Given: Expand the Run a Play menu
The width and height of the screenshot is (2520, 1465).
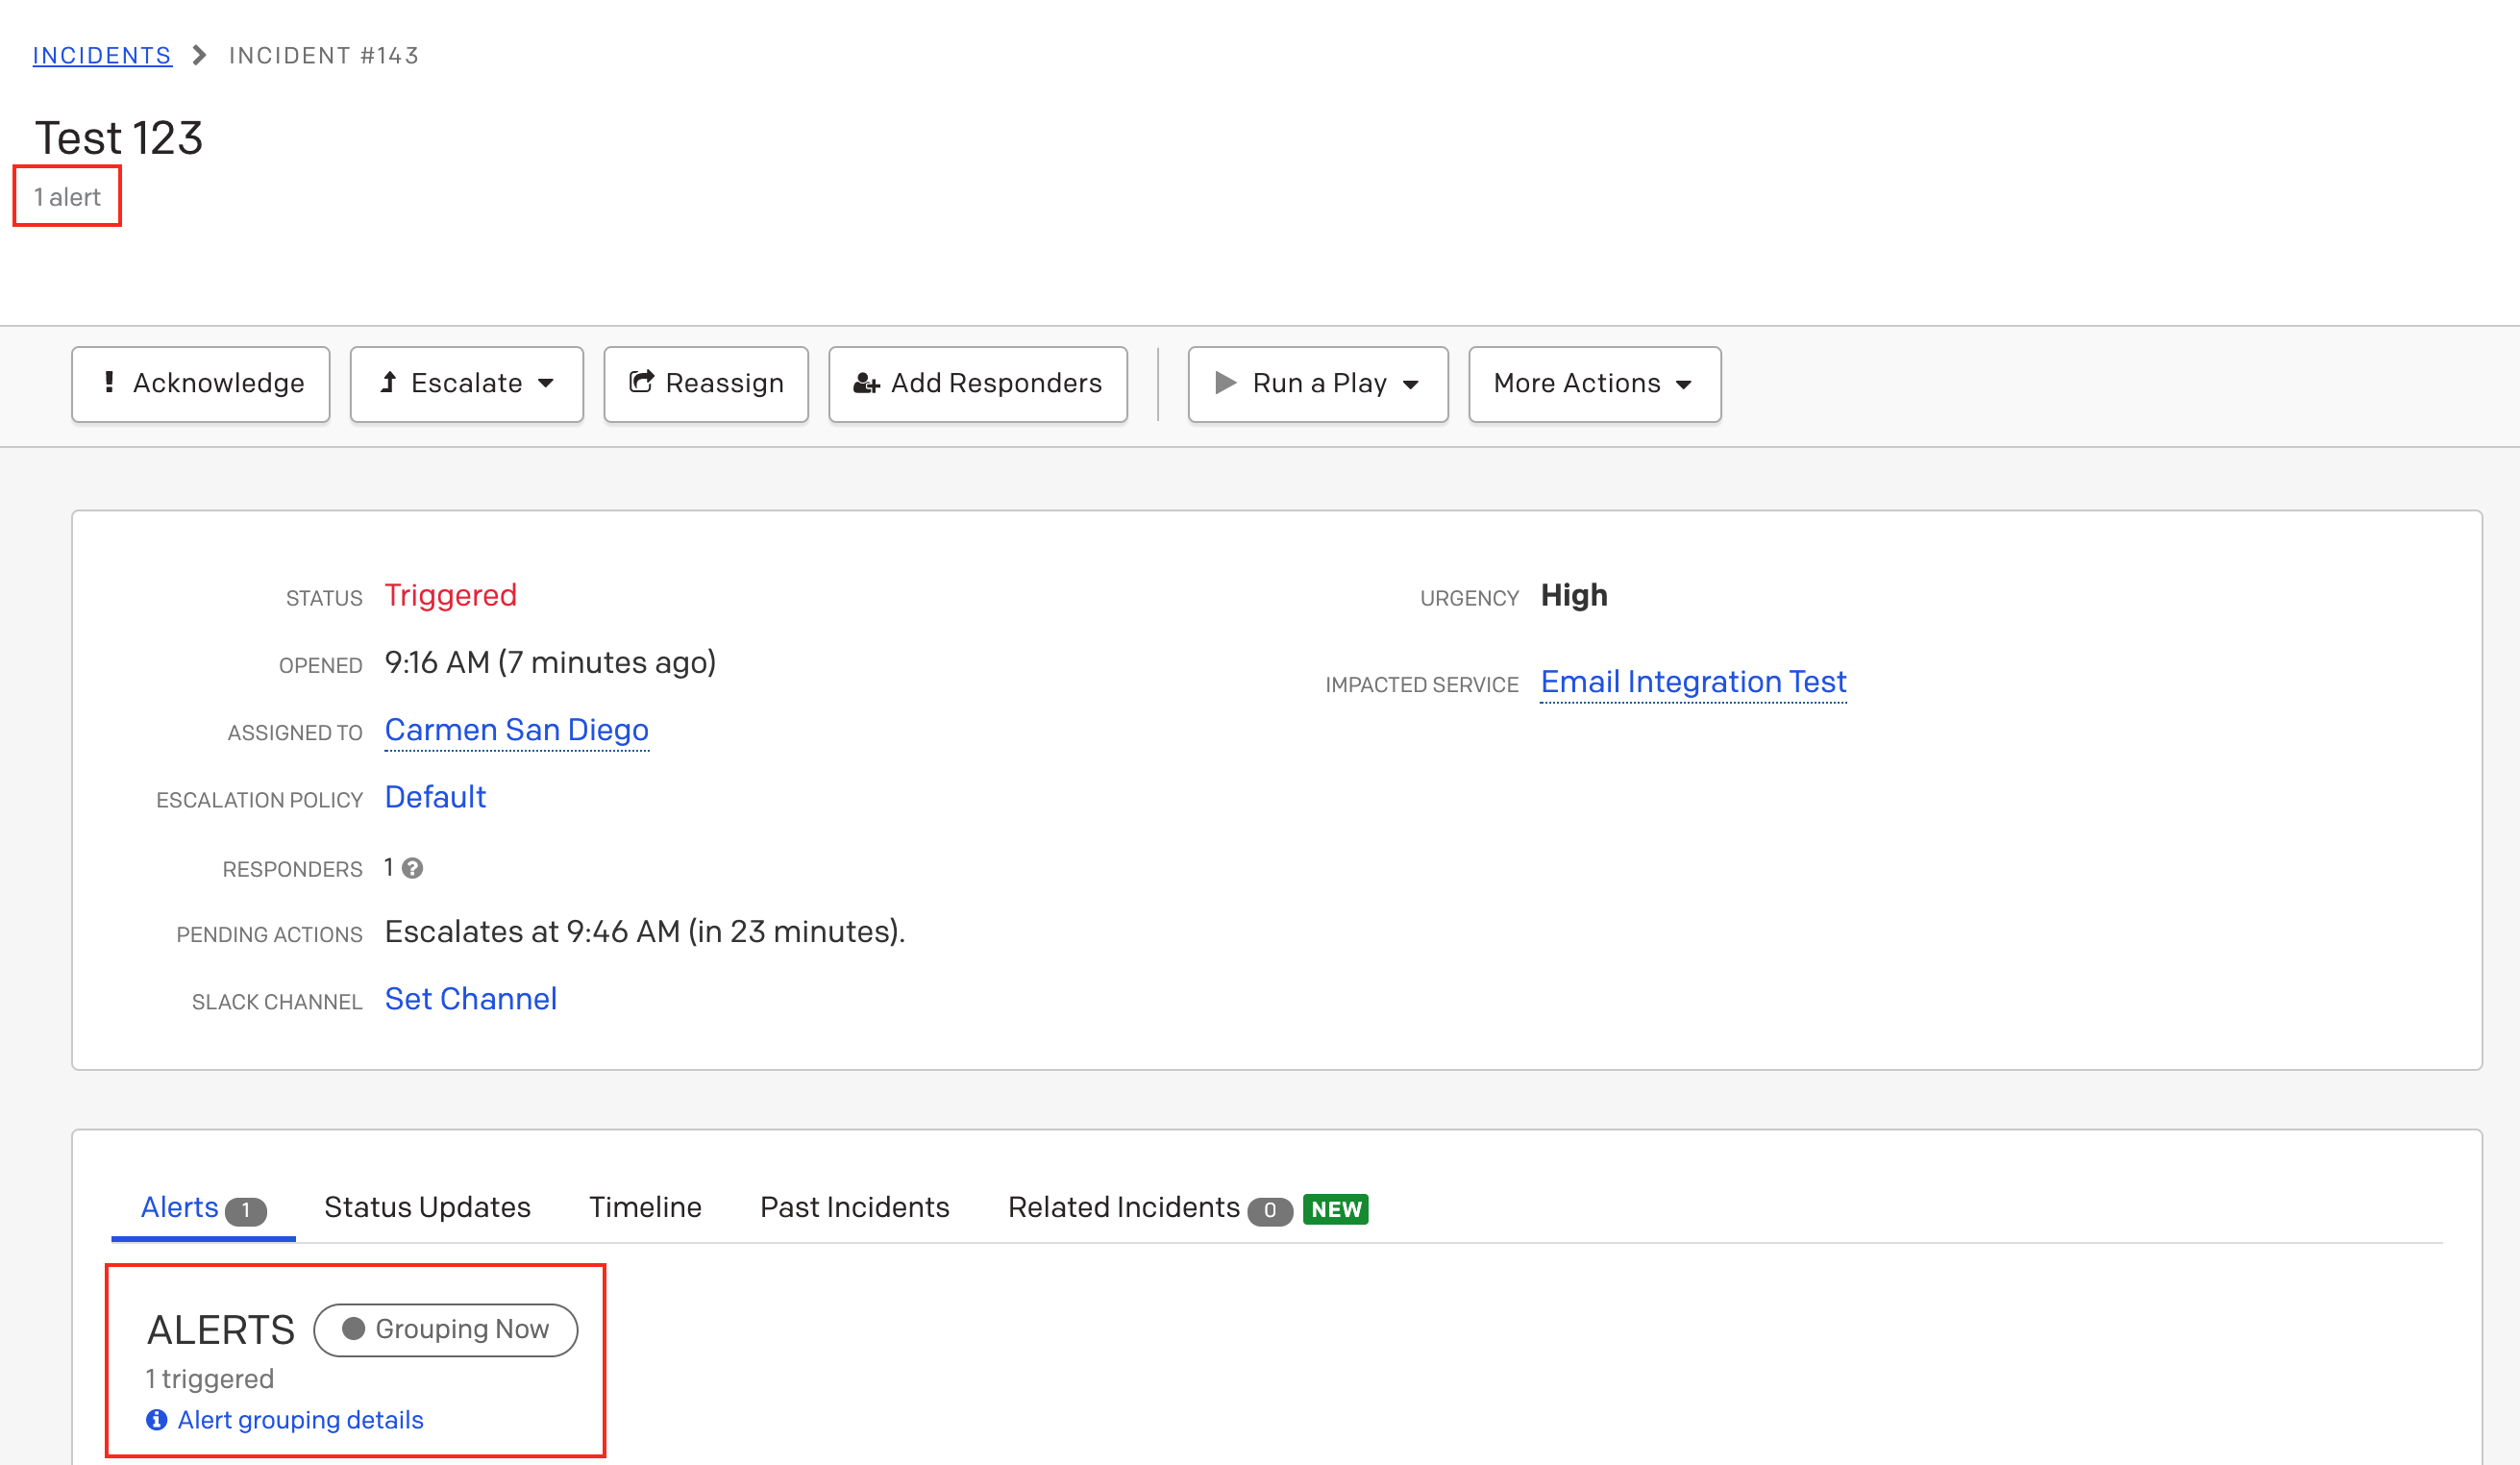Looking at the screenshot, I should pyautogui.click(x=1317, y=384).
